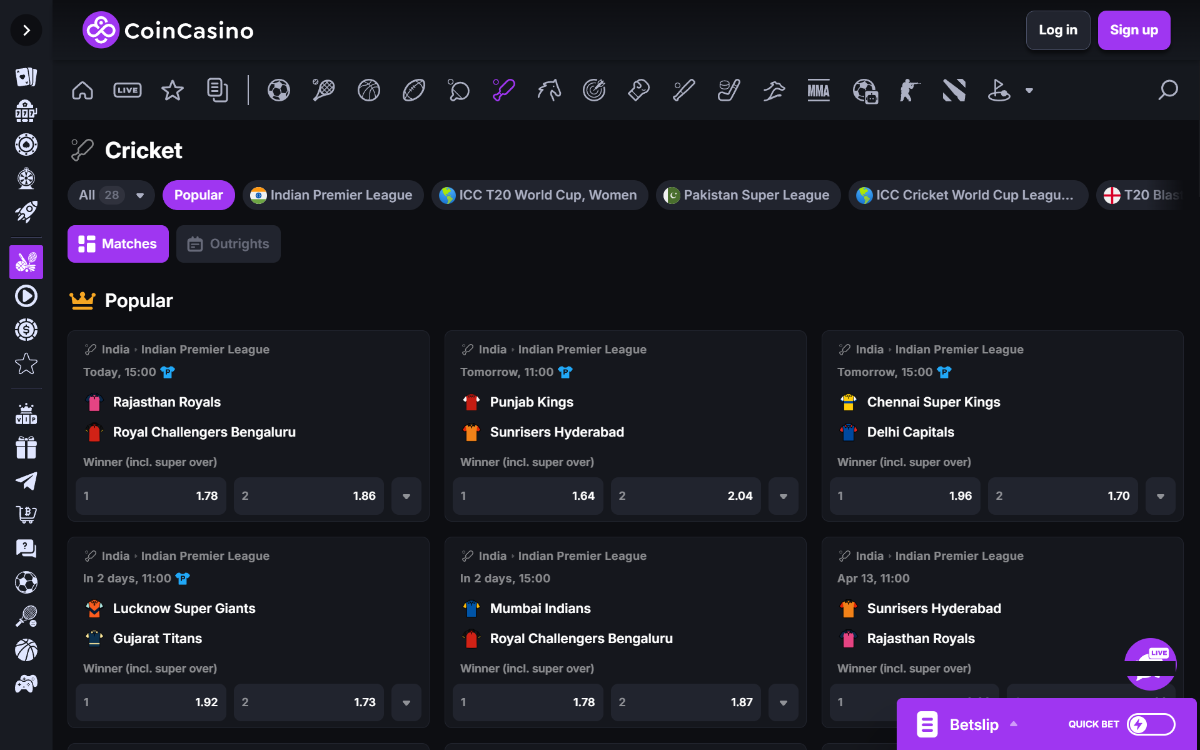Screen dimensions: 1200x750
Task: Expand more markets for Rajasthan Royals match
Action: tap(406, 496)
